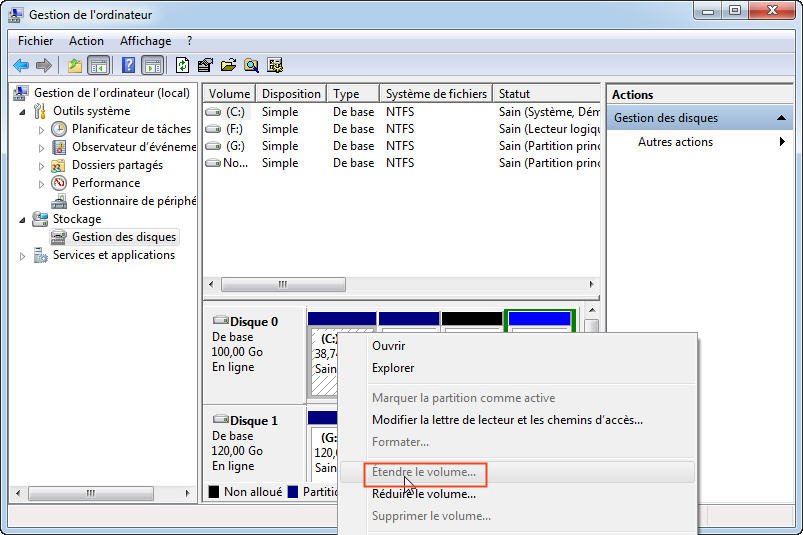Select Gestion des disques in tree
Screen dimensions: 803x535
[x=124, y=237]
